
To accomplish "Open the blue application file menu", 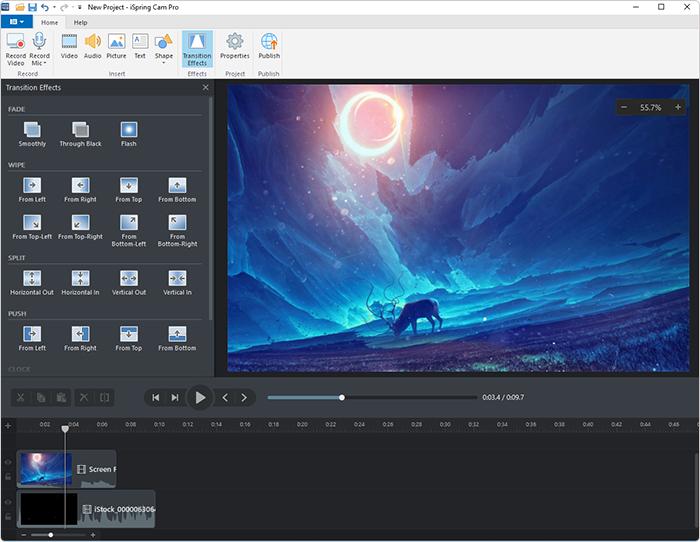I will pos(17,22).
